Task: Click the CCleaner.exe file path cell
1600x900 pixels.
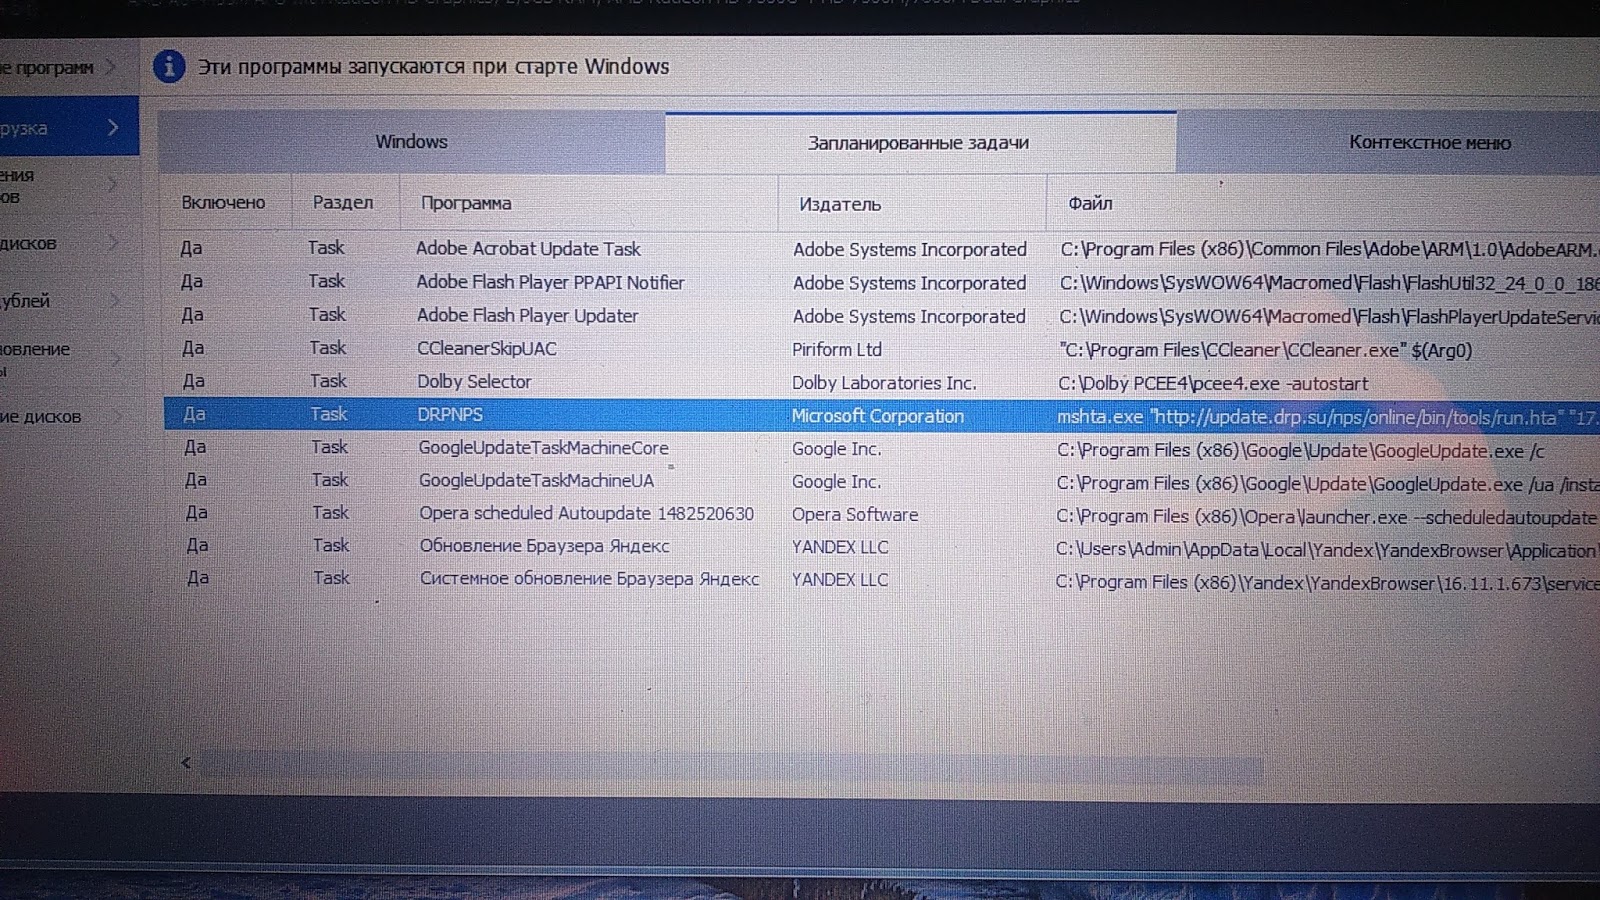Action: pos(1265,350)
